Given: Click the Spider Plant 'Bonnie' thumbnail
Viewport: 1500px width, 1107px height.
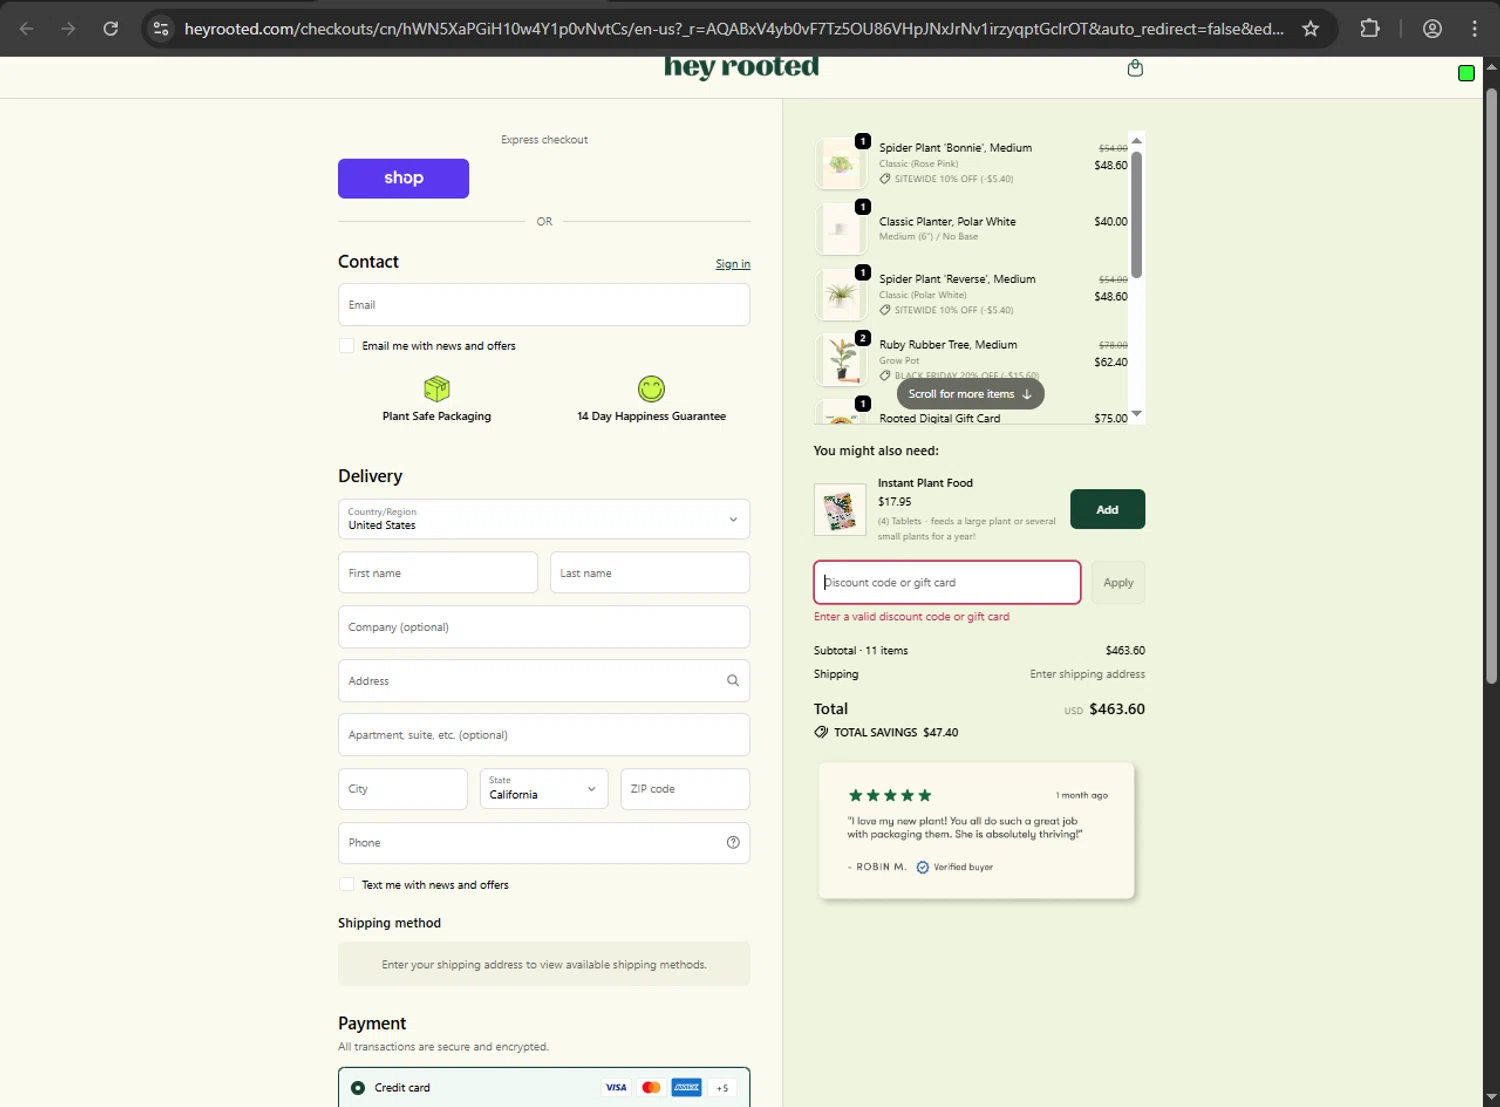Looking at the screenshot, I should coord(841,164).
